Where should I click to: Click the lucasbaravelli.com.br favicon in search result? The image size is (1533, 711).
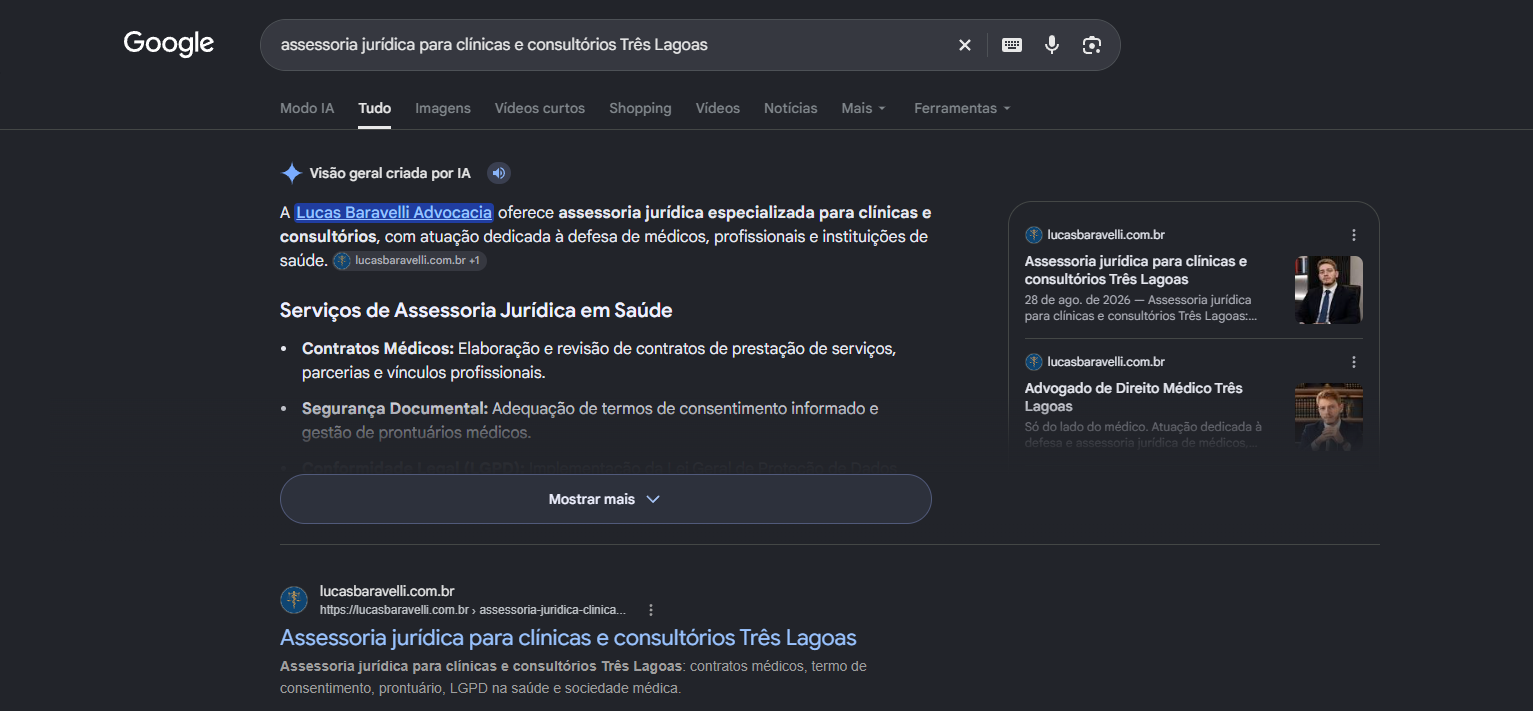[x=294, y=600]
